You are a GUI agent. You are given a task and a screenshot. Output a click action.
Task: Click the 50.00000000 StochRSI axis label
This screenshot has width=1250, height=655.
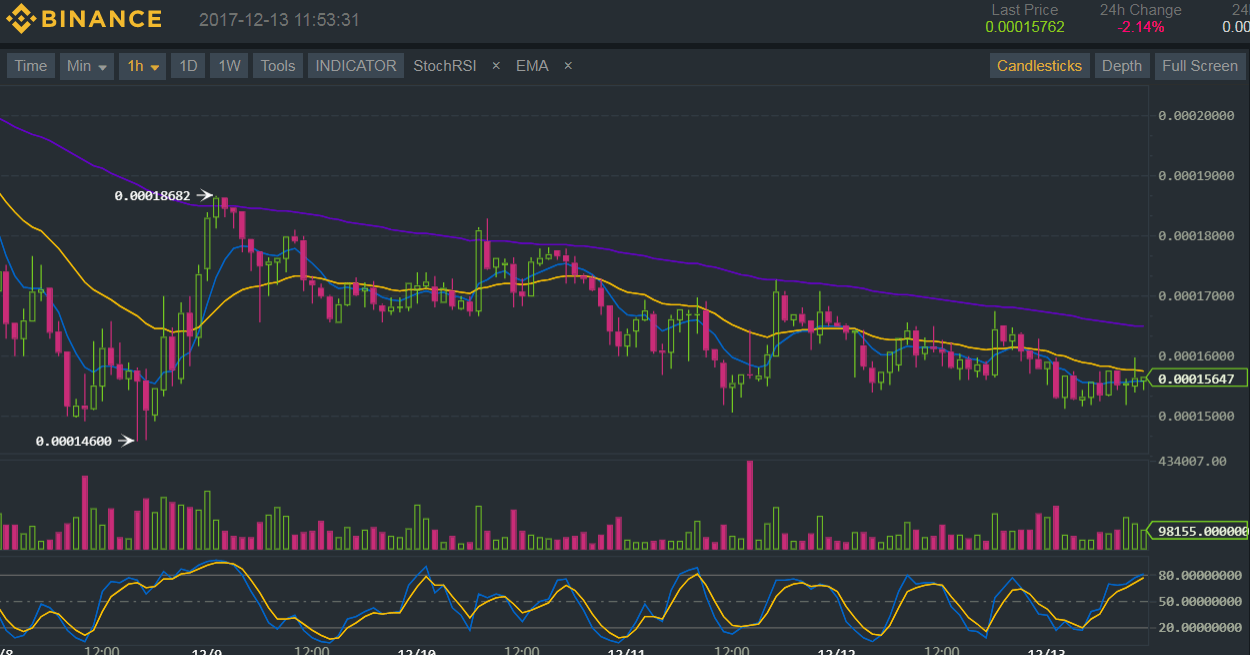pyautogui.click(x=1200, y=602)
